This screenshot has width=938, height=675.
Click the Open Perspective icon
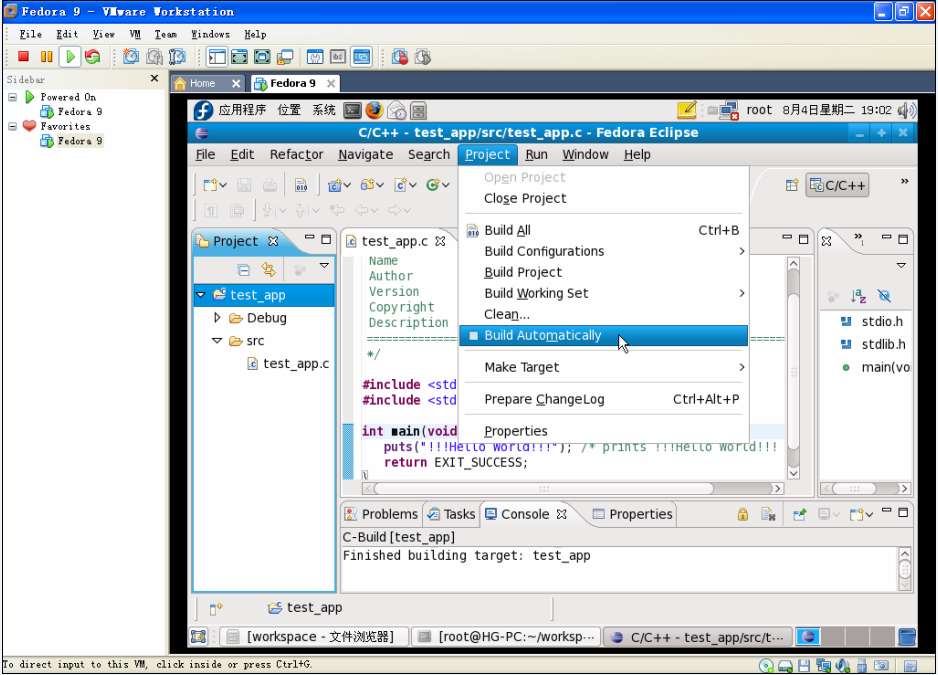(x=791, y=186)
